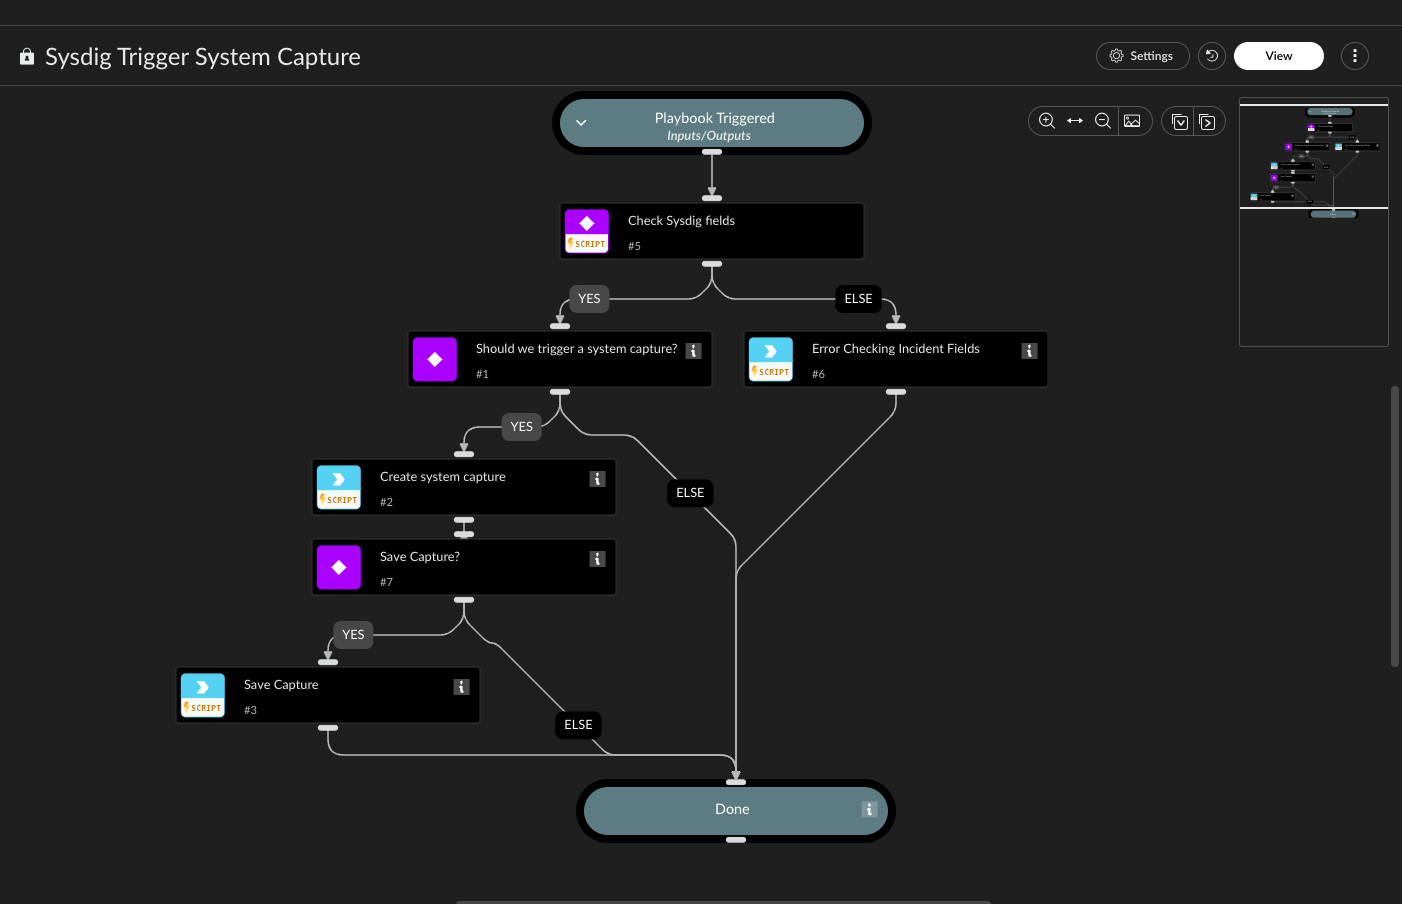Export playbook as image
The height and width of the screenshot is (904, 1402).
click(x=1132, y=121)
